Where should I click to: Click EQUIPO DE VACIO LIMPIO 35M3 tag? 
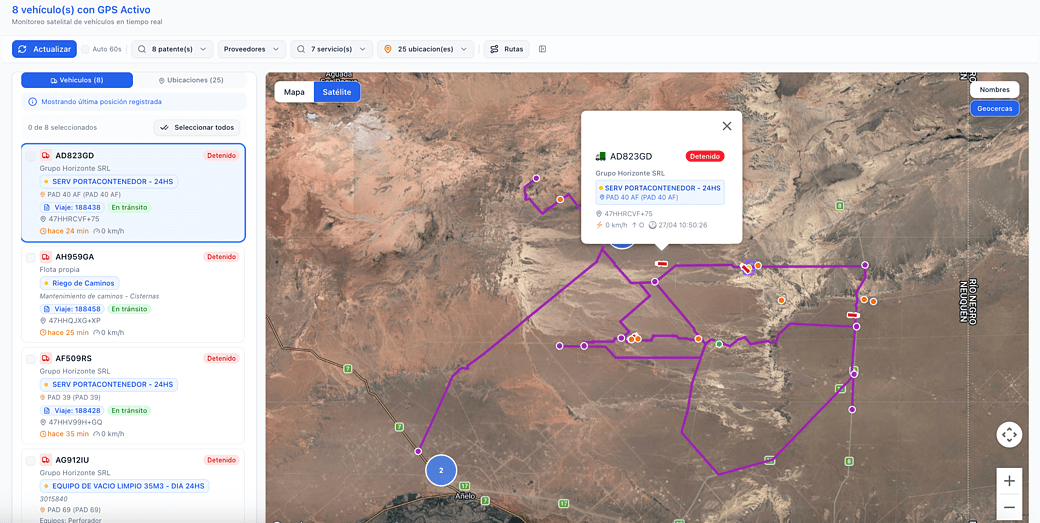click(x=125, y=486)
